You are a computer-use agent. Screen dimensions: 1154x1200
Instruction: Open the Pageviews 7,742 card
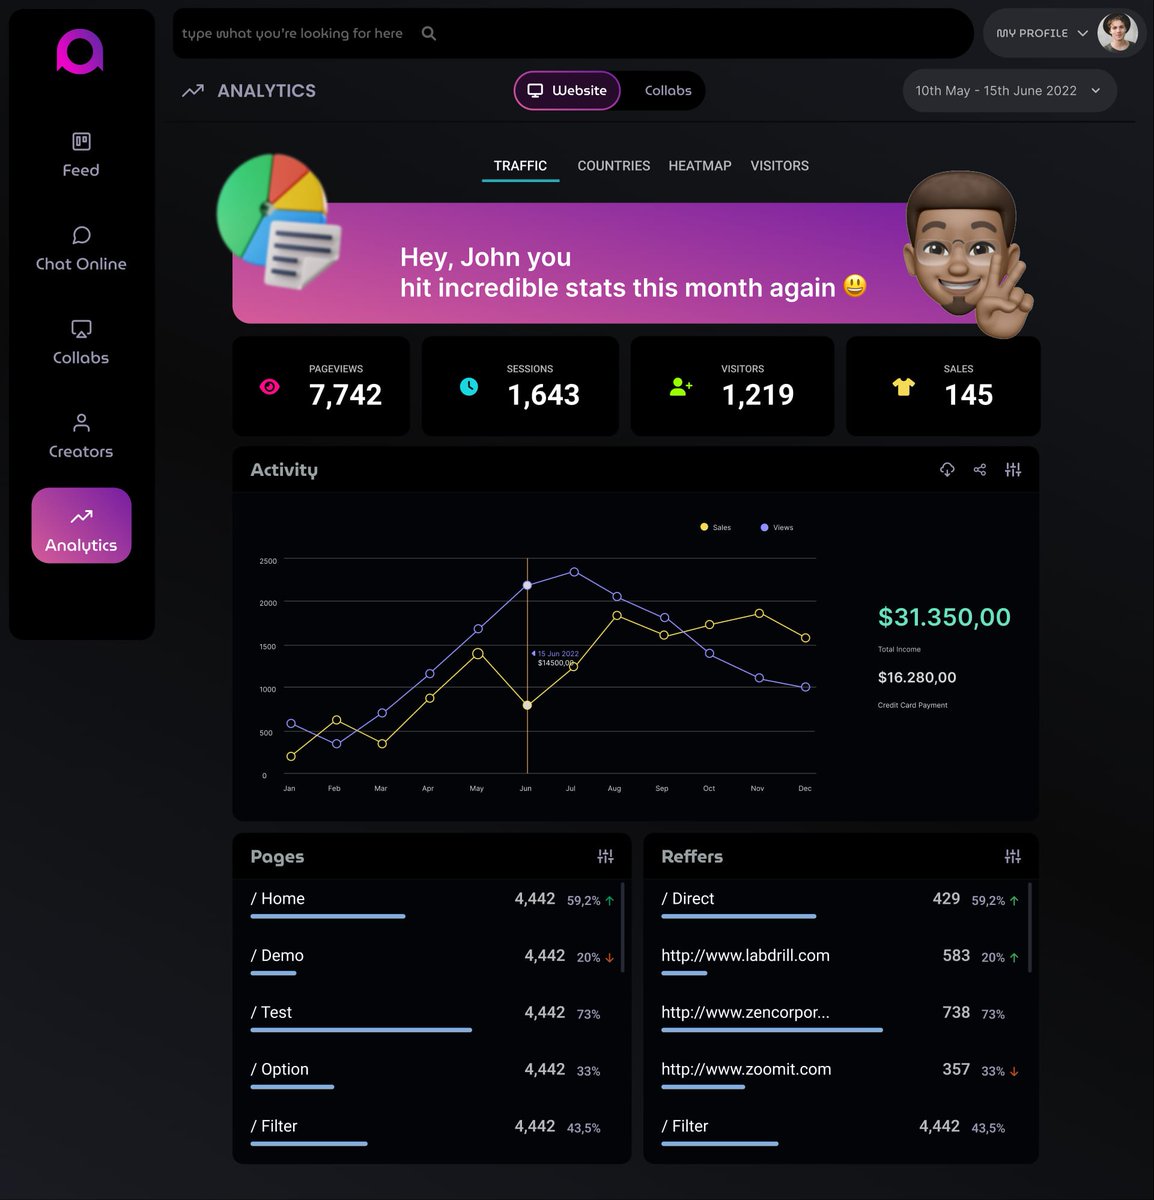(x=321, y=386)
